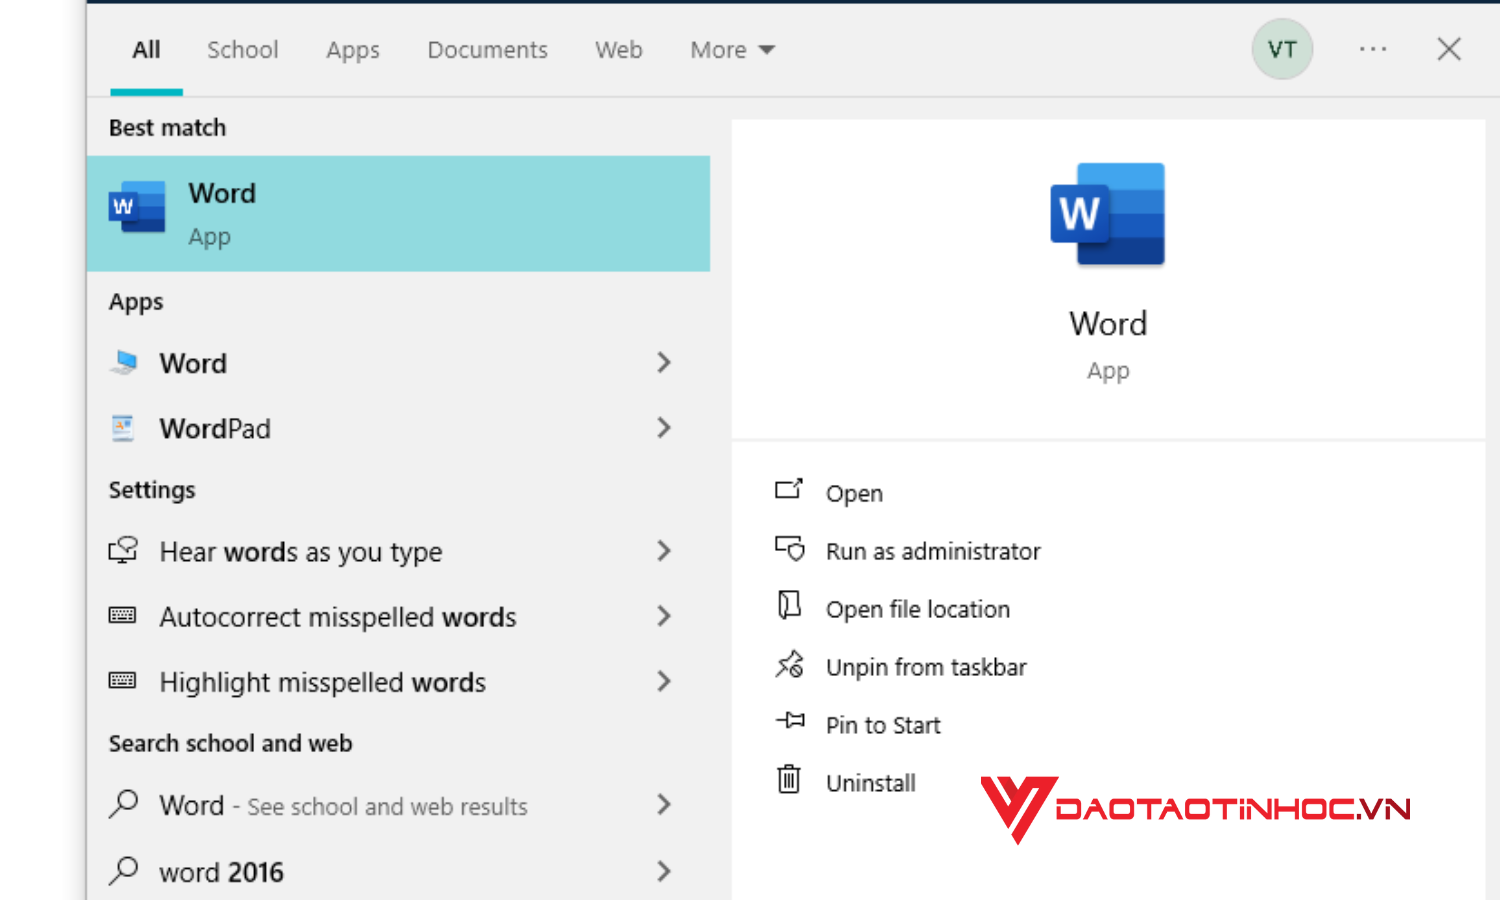Click the WordPad app icon
This screenshot has width=1500, height=900.
(123, 428)
